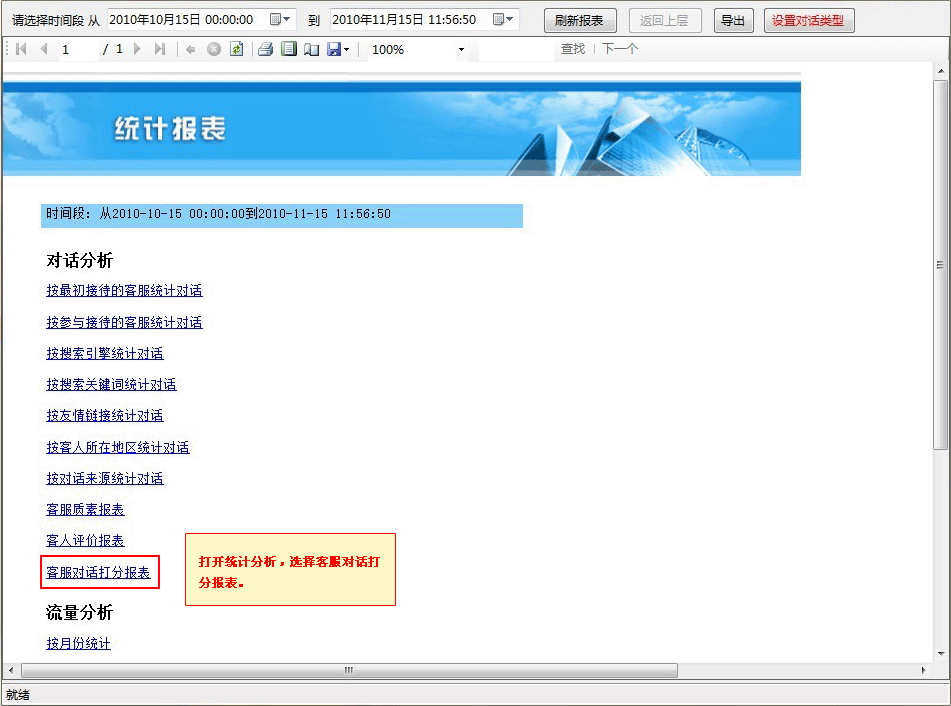This screenshot has width=951, height=706.
Task: Go to previous report page
Action: point(44,49)
